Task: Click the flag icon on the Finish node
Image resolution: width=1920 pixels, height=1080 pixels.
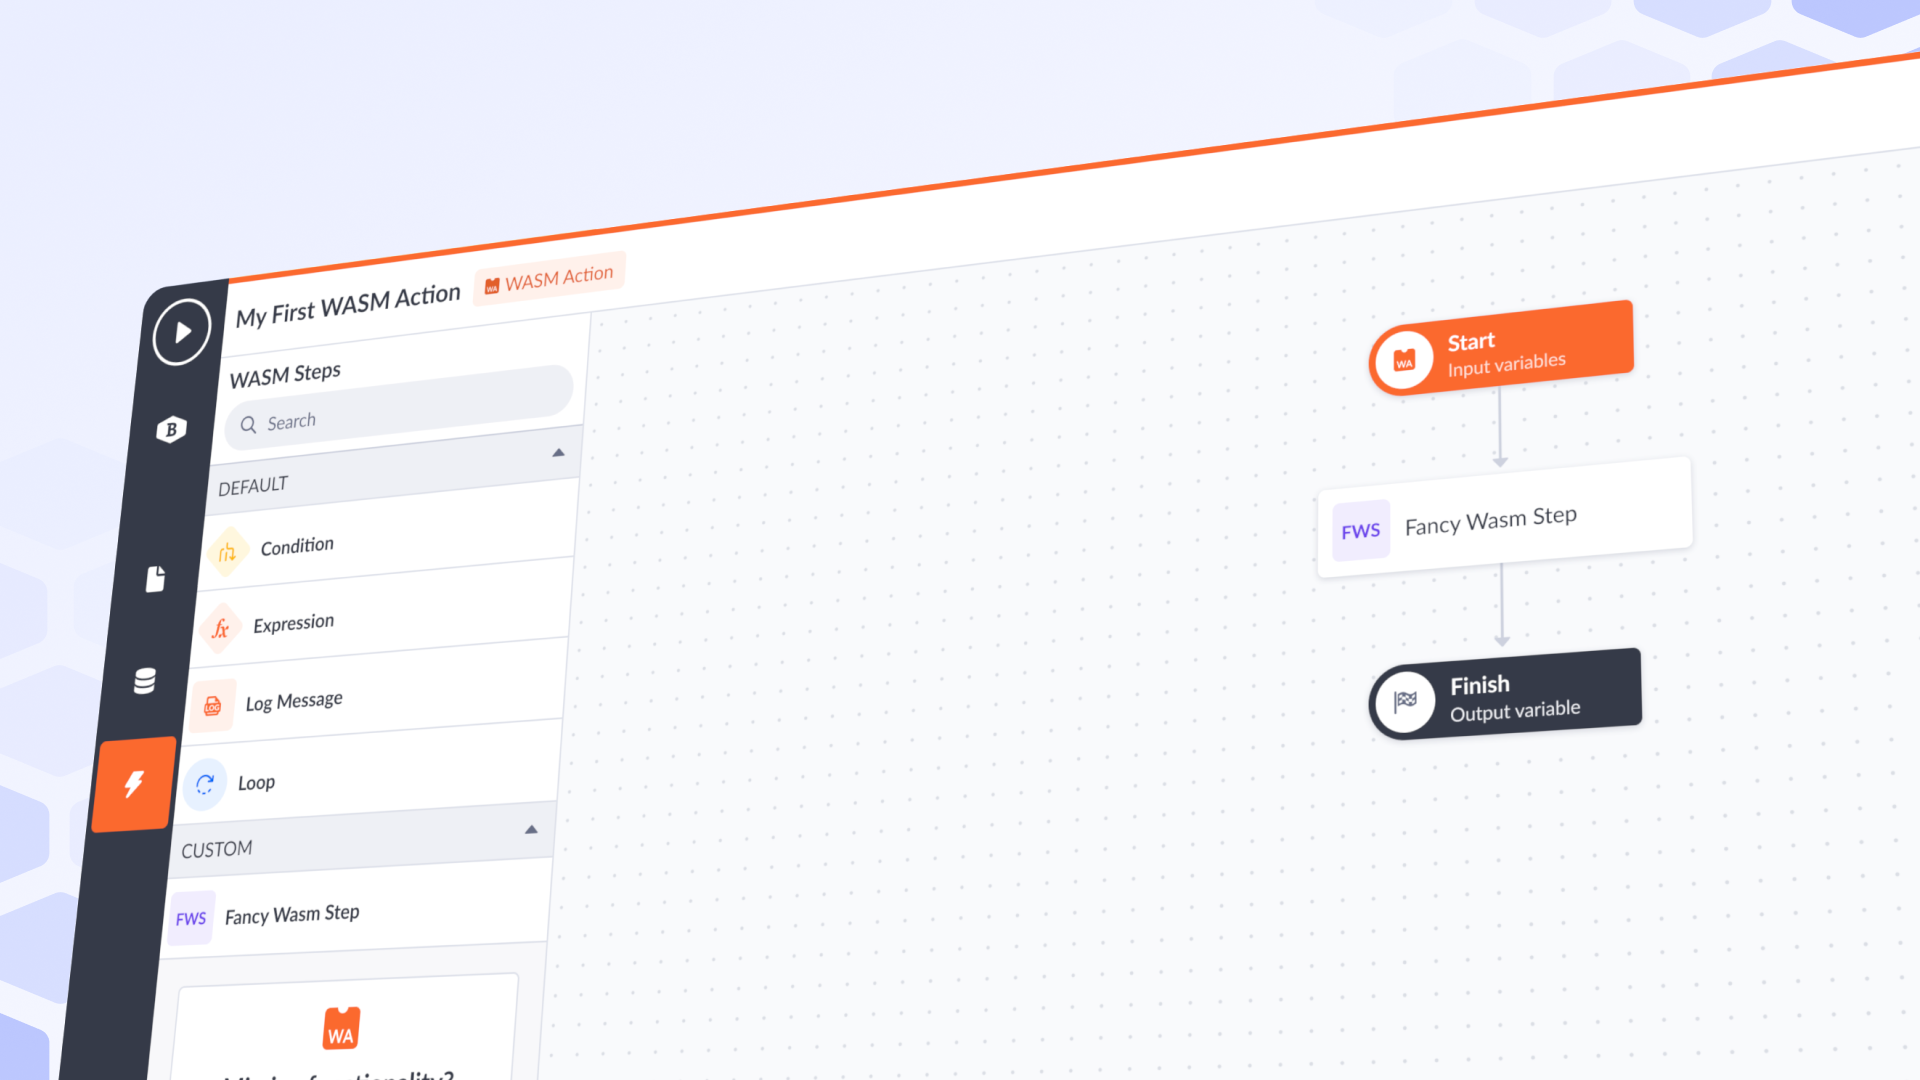Action: click(1404, 700)
